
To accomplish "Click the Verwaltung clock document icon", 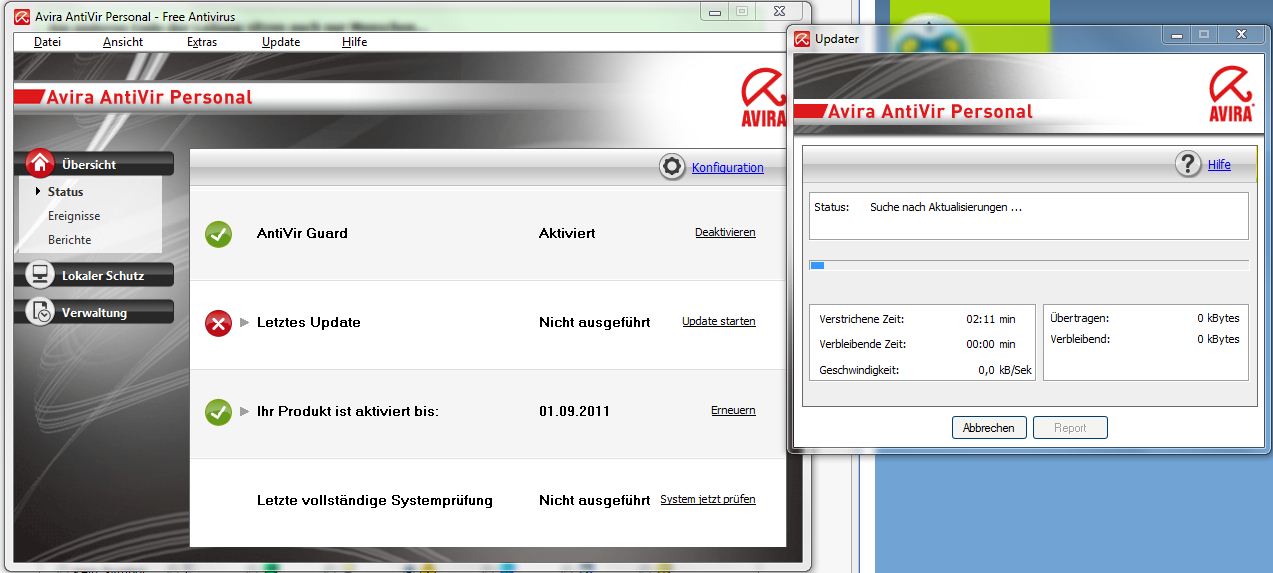I will coord(39,312).
